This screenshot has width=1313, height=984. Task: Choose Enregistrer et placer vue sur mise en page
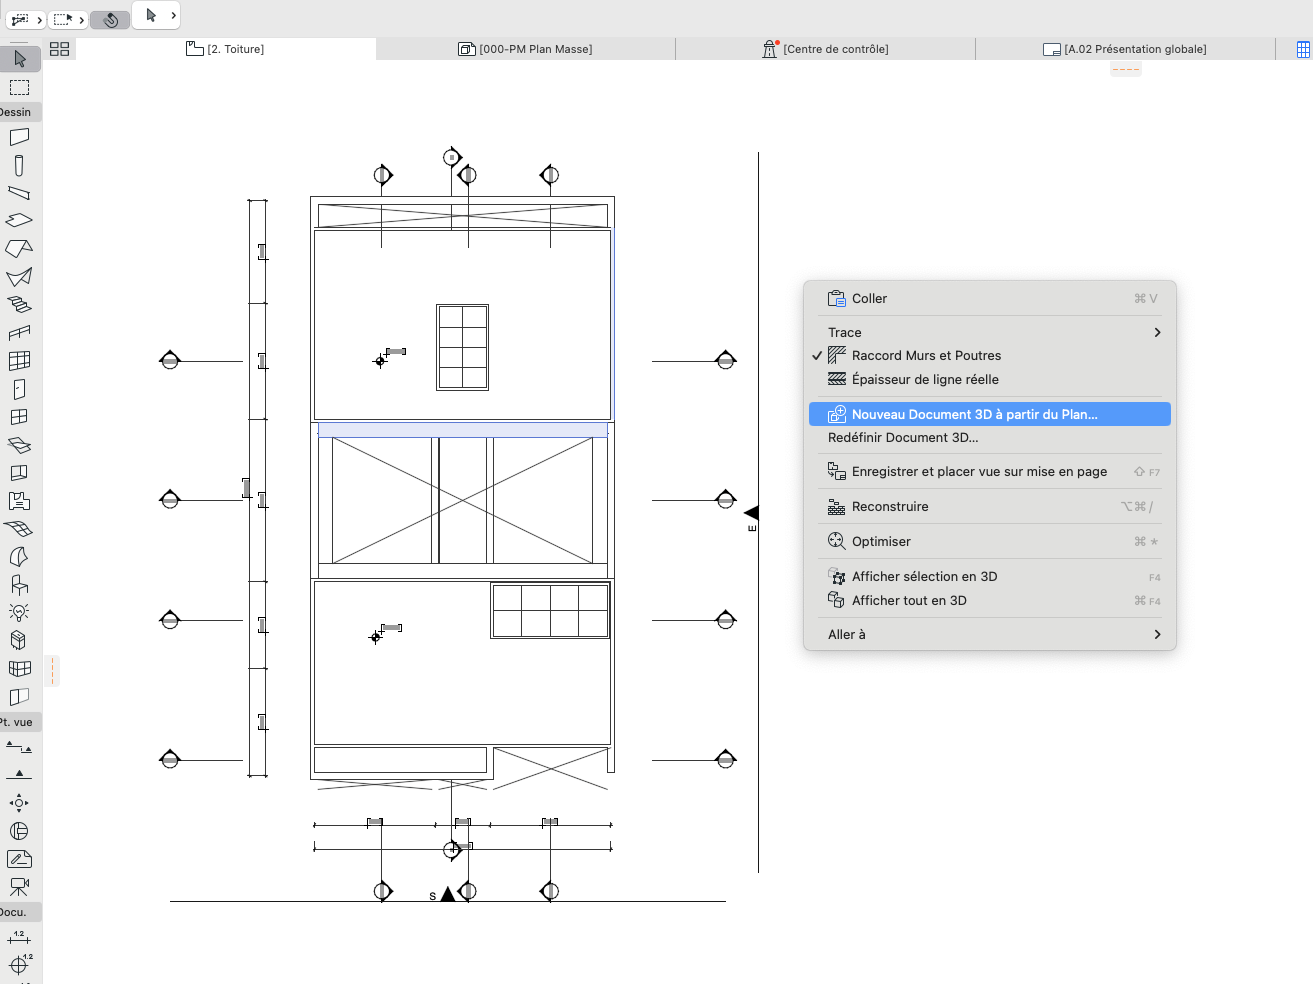989,471
